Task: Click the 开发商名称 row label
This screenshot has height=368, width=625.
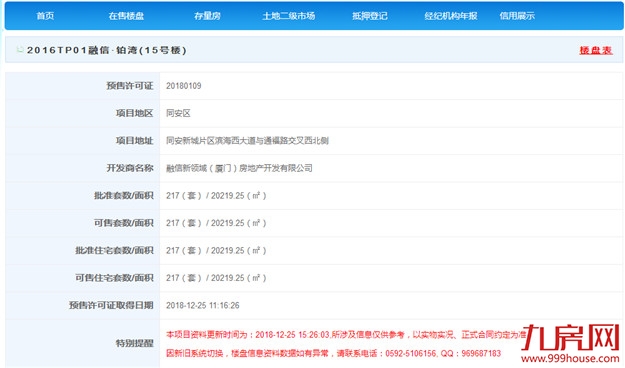Action: click(130, 168)
